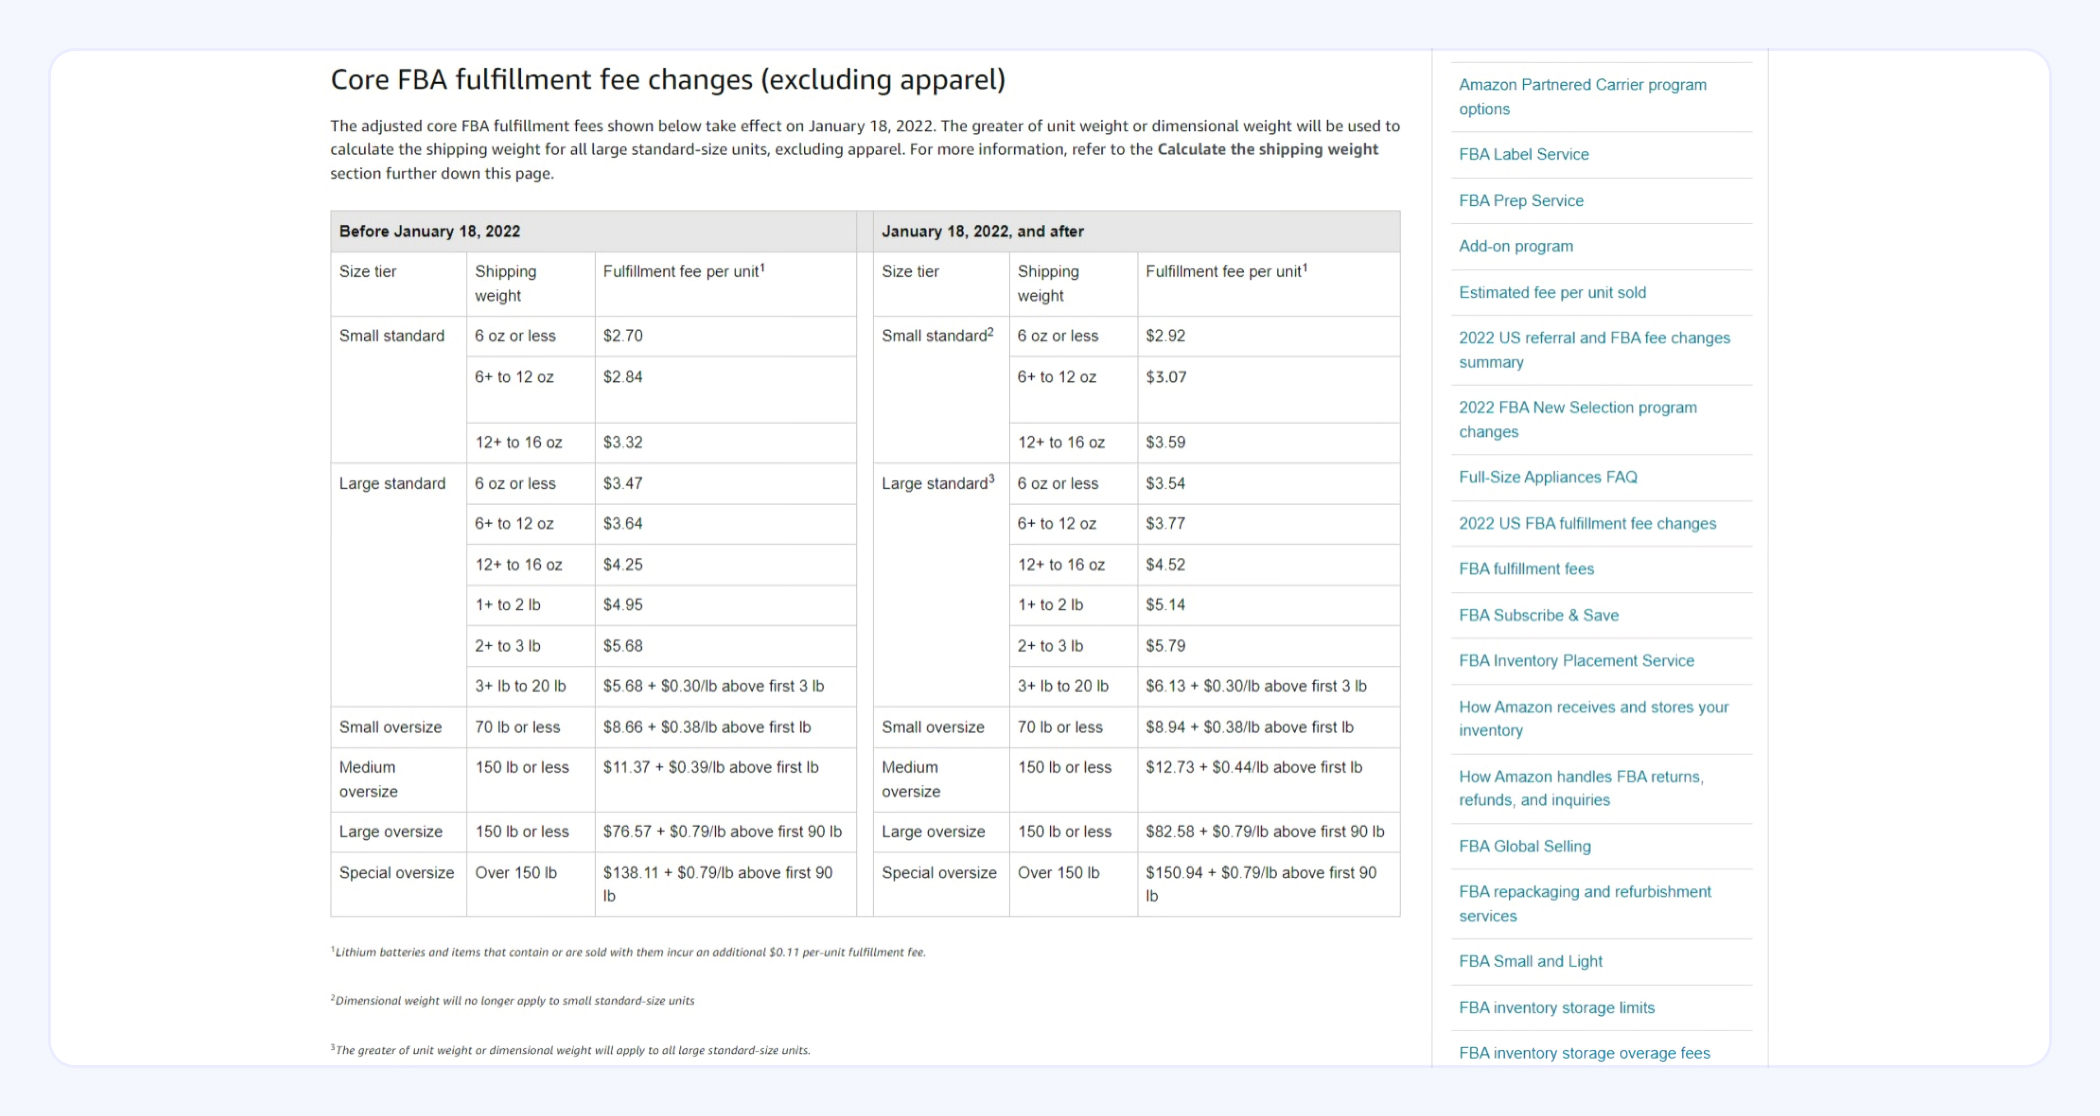
Task: Select Add-on program sidebar link
Action: point(1512,246)
